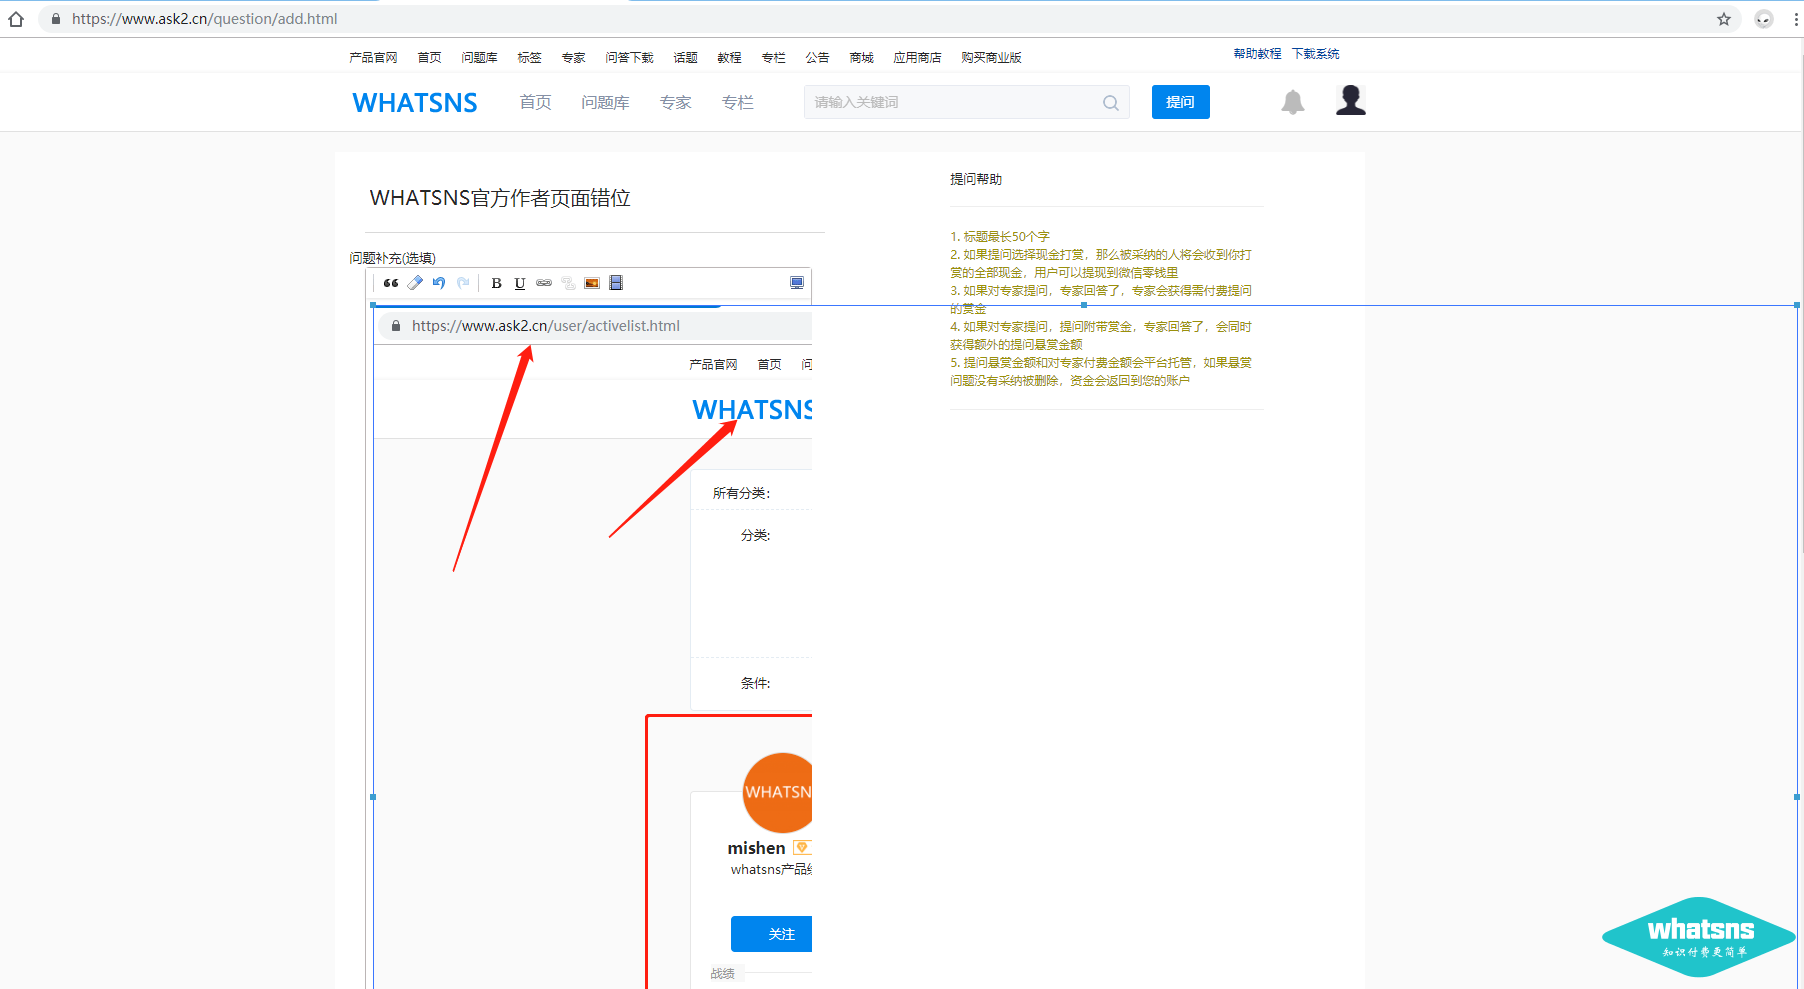1804x989 pixels.
Task: Open the insert video tool
Action: pyautogui.click(x=616, y=283)
